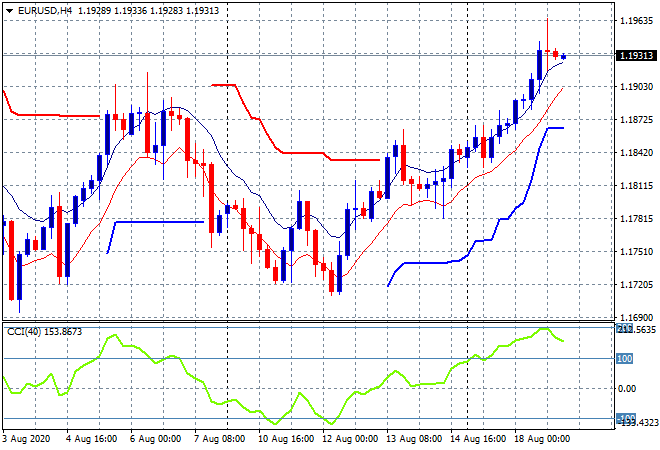Click time axis label 14 Aug 16:00
The width and height of the screenshot is (660, 450).
478,439
